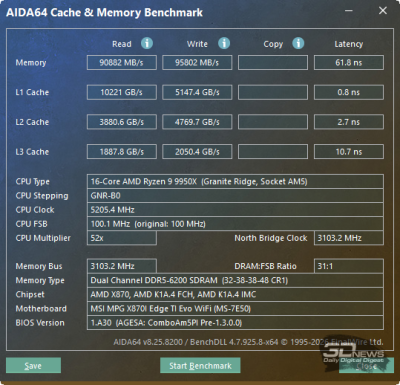
Task: Click empty L3 Cache copy field
Action: point(273,152)
